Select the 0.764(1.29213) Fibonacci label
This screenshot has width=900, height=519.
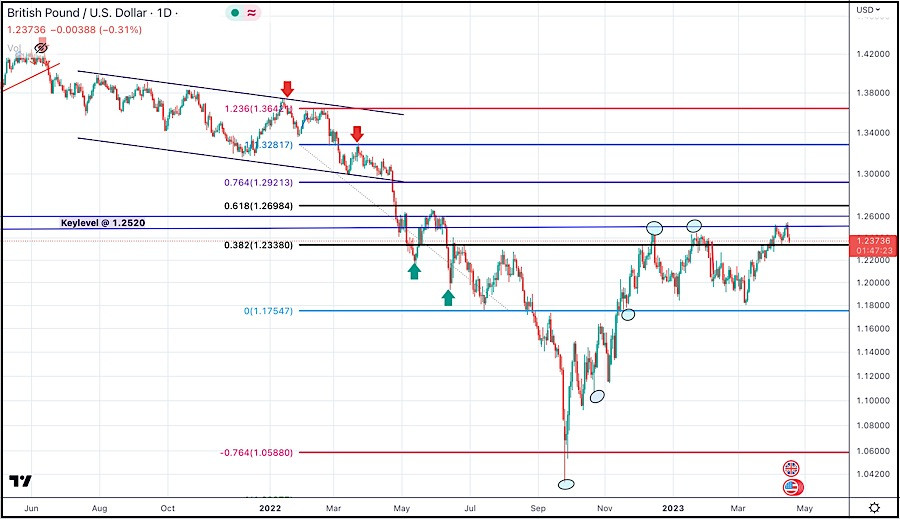click(x=258, y=183)
